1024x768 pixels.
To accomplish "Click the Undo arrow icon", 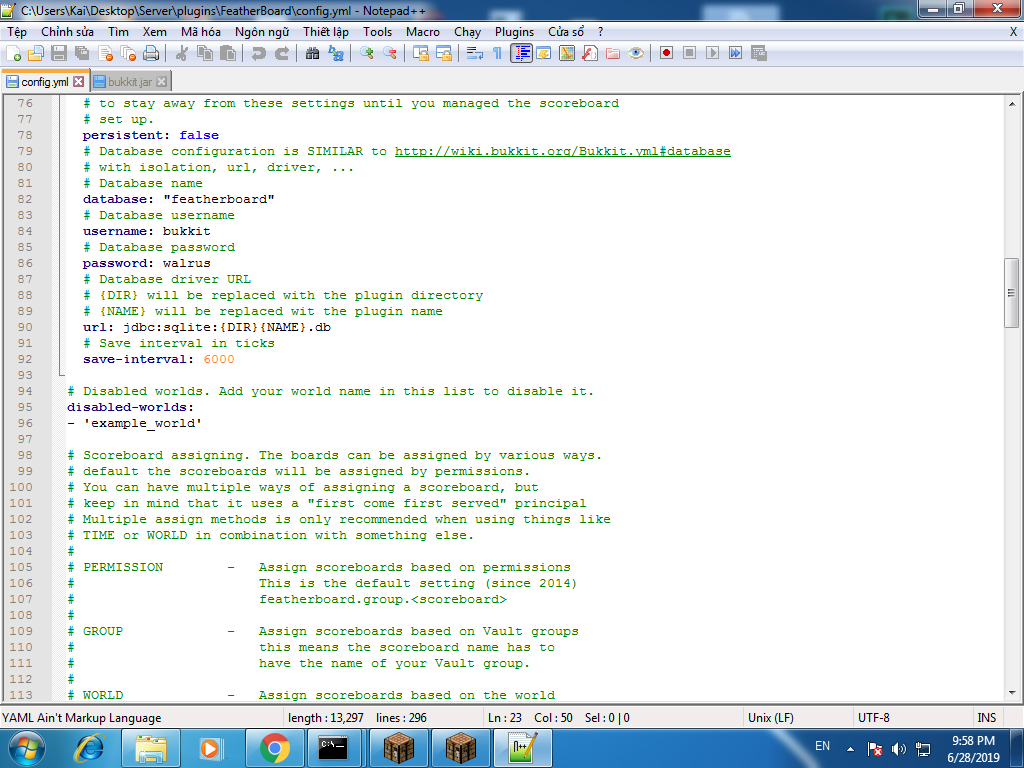I will pyautogui.click(x=259, y=54).
